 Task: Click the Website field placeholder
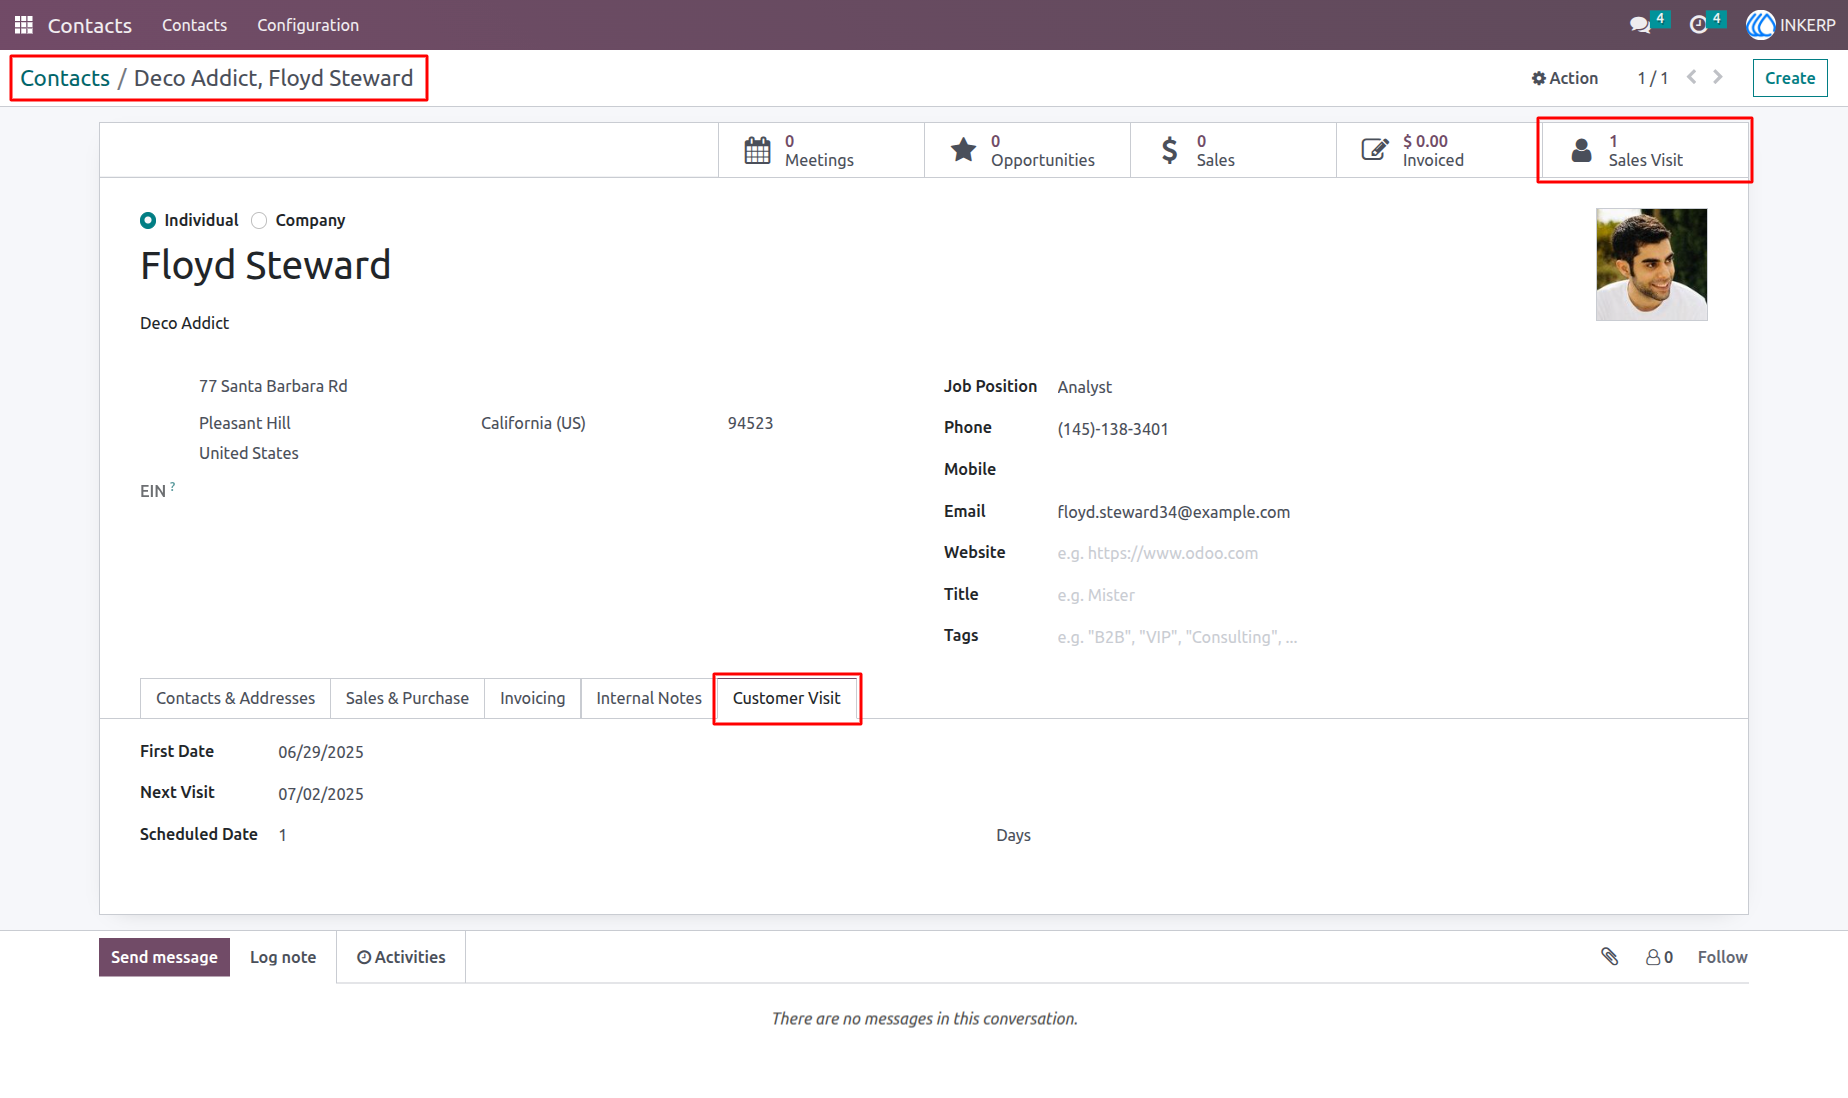[x=1158, y=553]
